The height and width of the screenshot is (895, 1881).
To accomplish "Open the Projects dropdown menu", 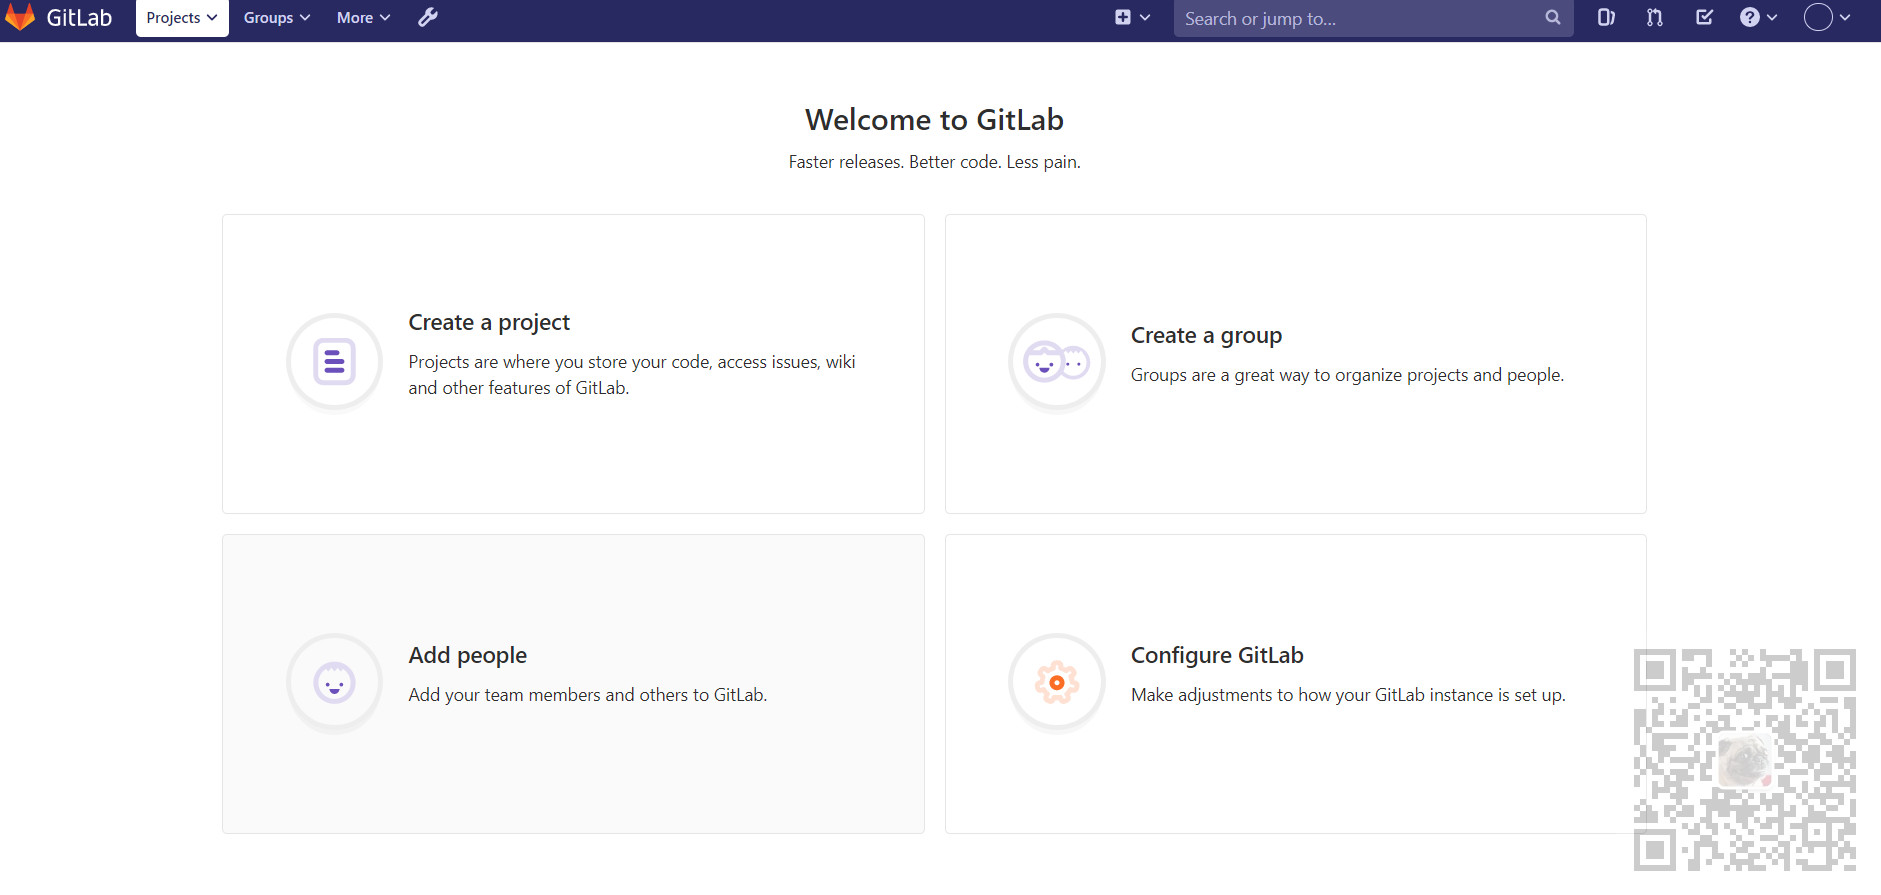I will click(x=182, y=18).
